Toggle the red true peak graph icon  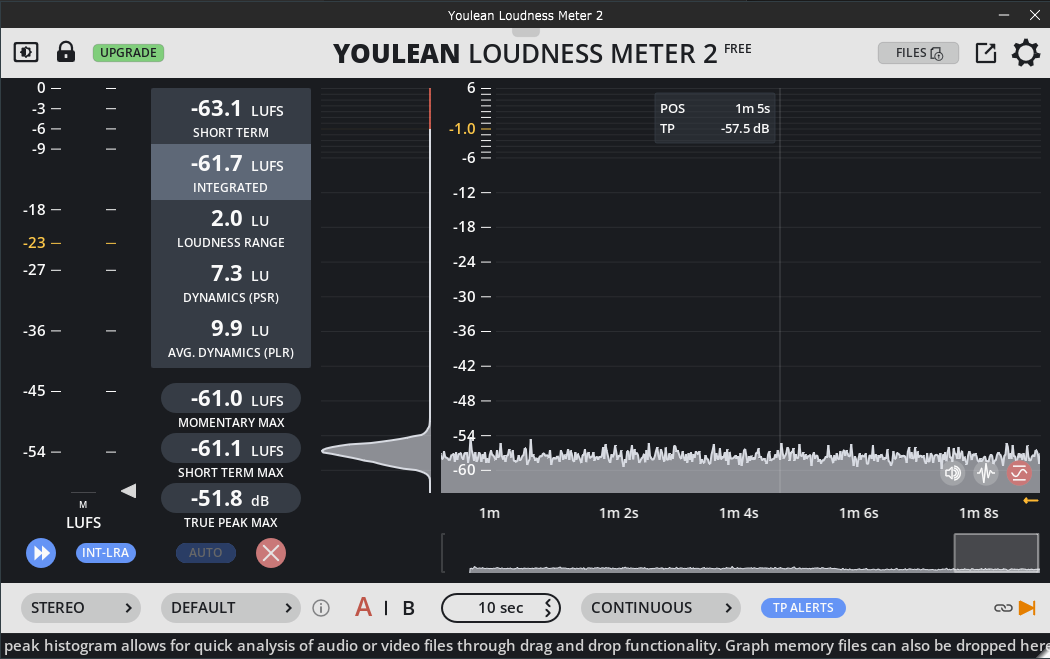pos(1019,473)
